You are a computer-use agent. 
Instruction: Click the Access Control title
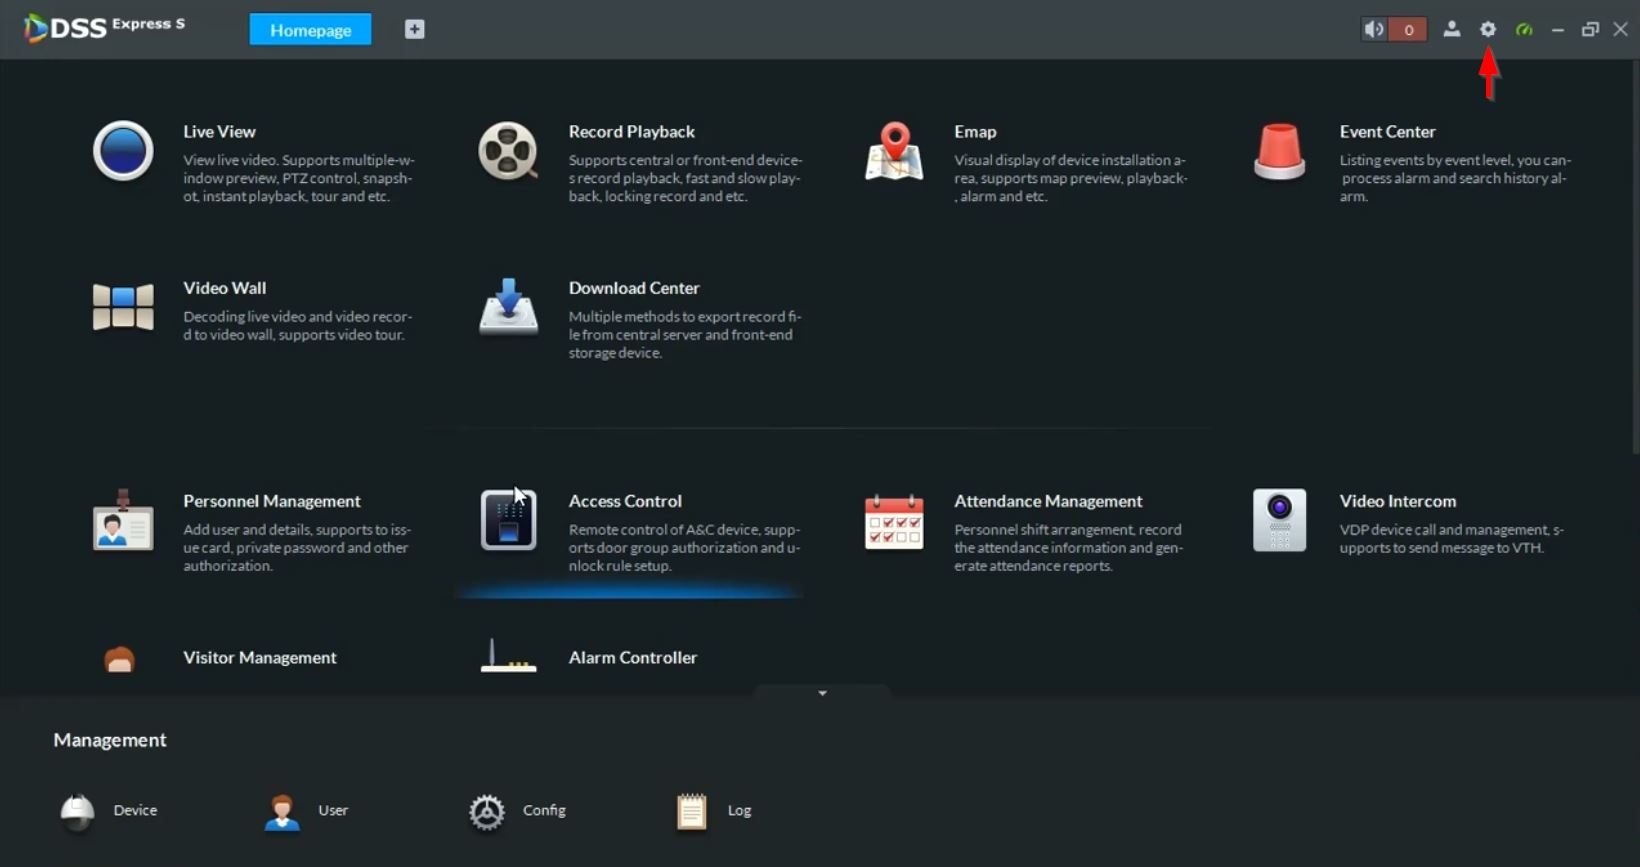click(625, 500)
